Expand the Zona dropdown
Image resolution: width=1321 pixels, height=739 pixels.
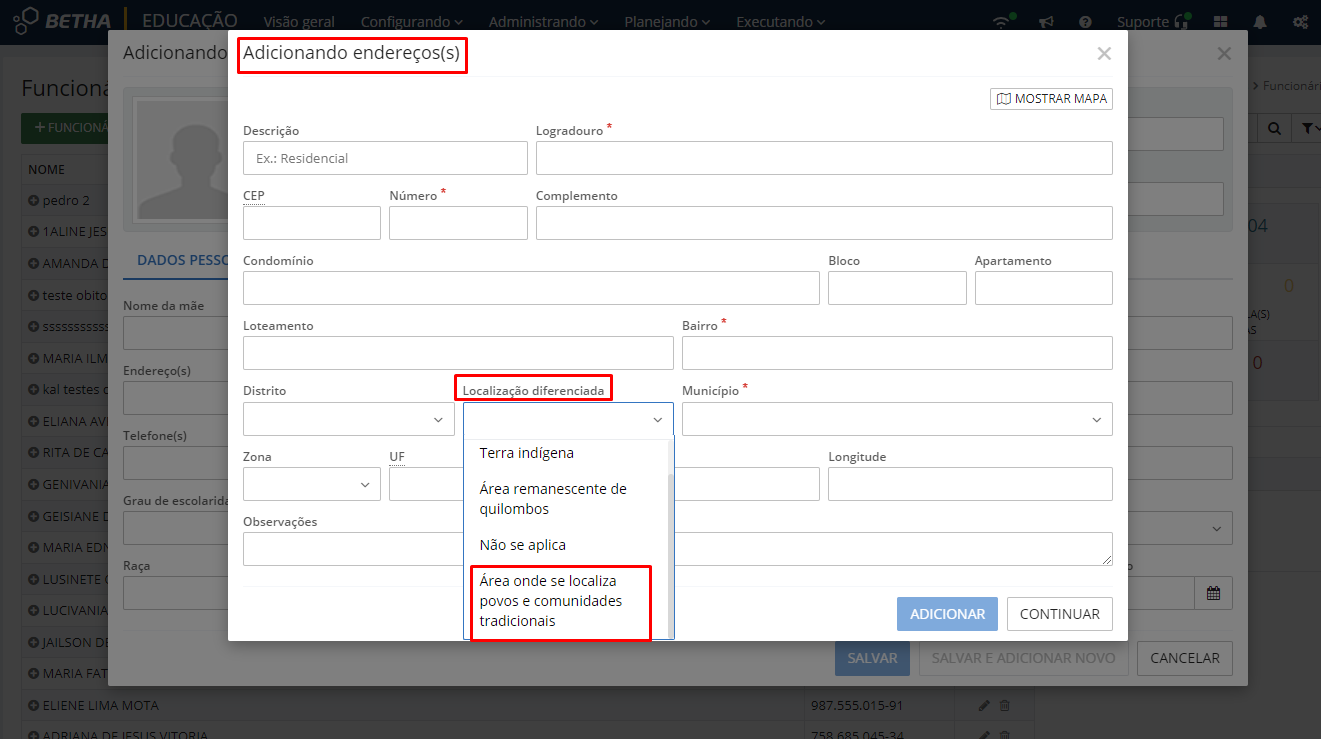pos(312,484)
